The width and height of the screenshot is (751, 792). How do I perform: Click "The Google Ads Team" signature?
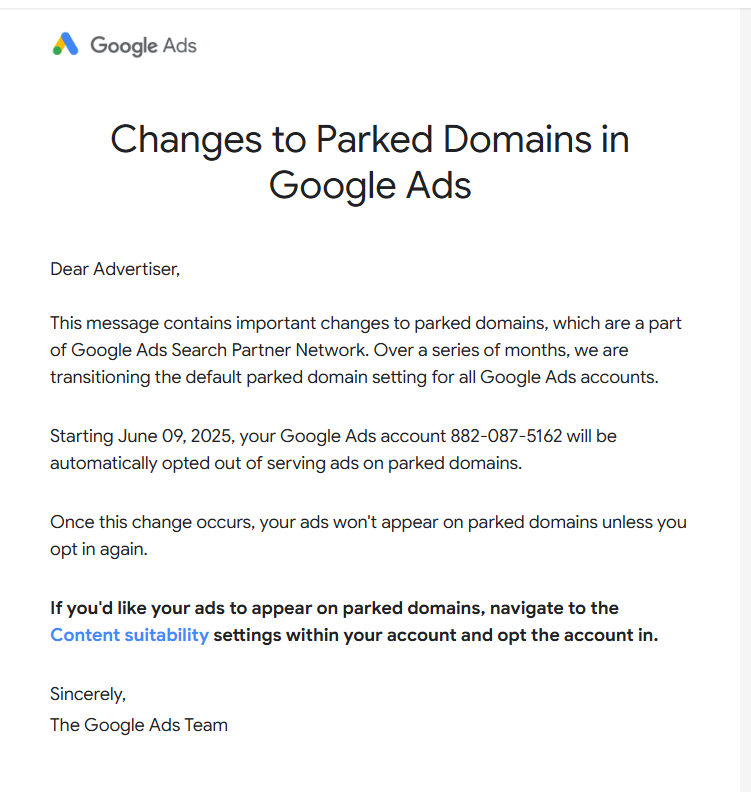click(139, 725)
